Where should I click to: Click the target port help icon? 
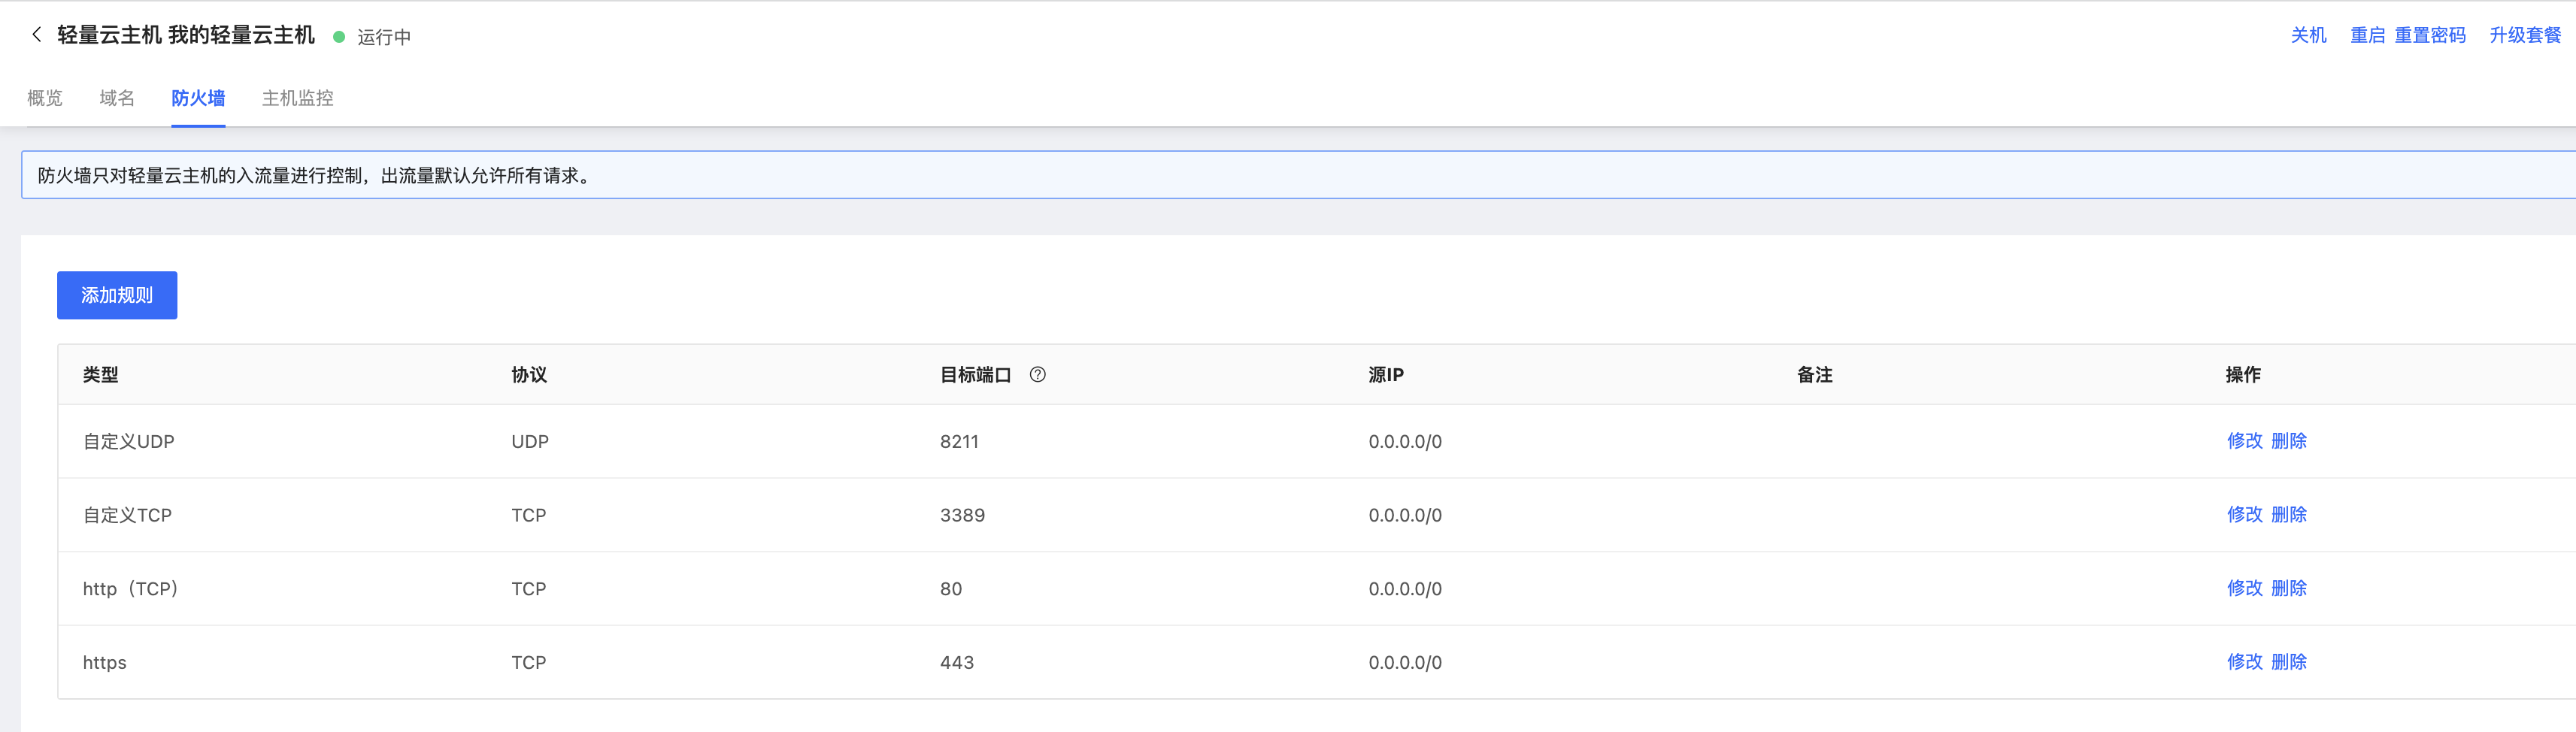1038,374
